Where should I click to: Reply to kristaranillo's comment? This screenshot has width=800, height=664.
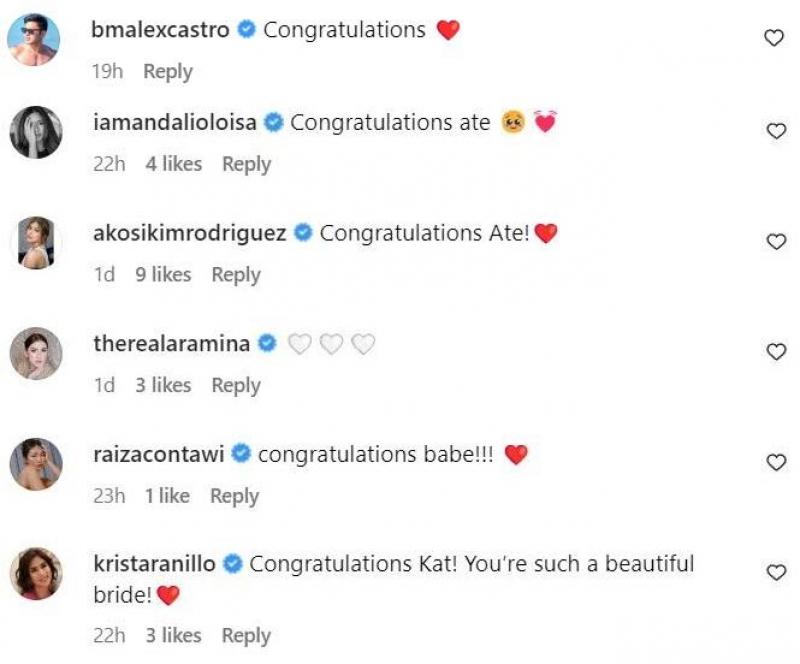[x=246, y=635]
